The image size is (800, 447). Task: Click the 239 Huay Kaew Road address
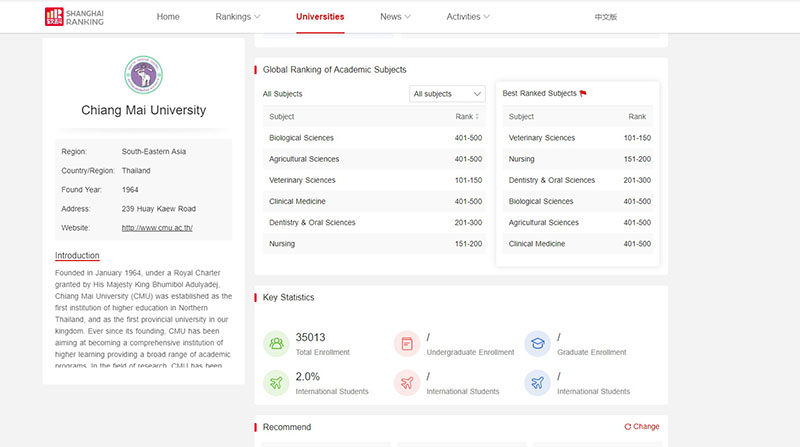(159, 209)
